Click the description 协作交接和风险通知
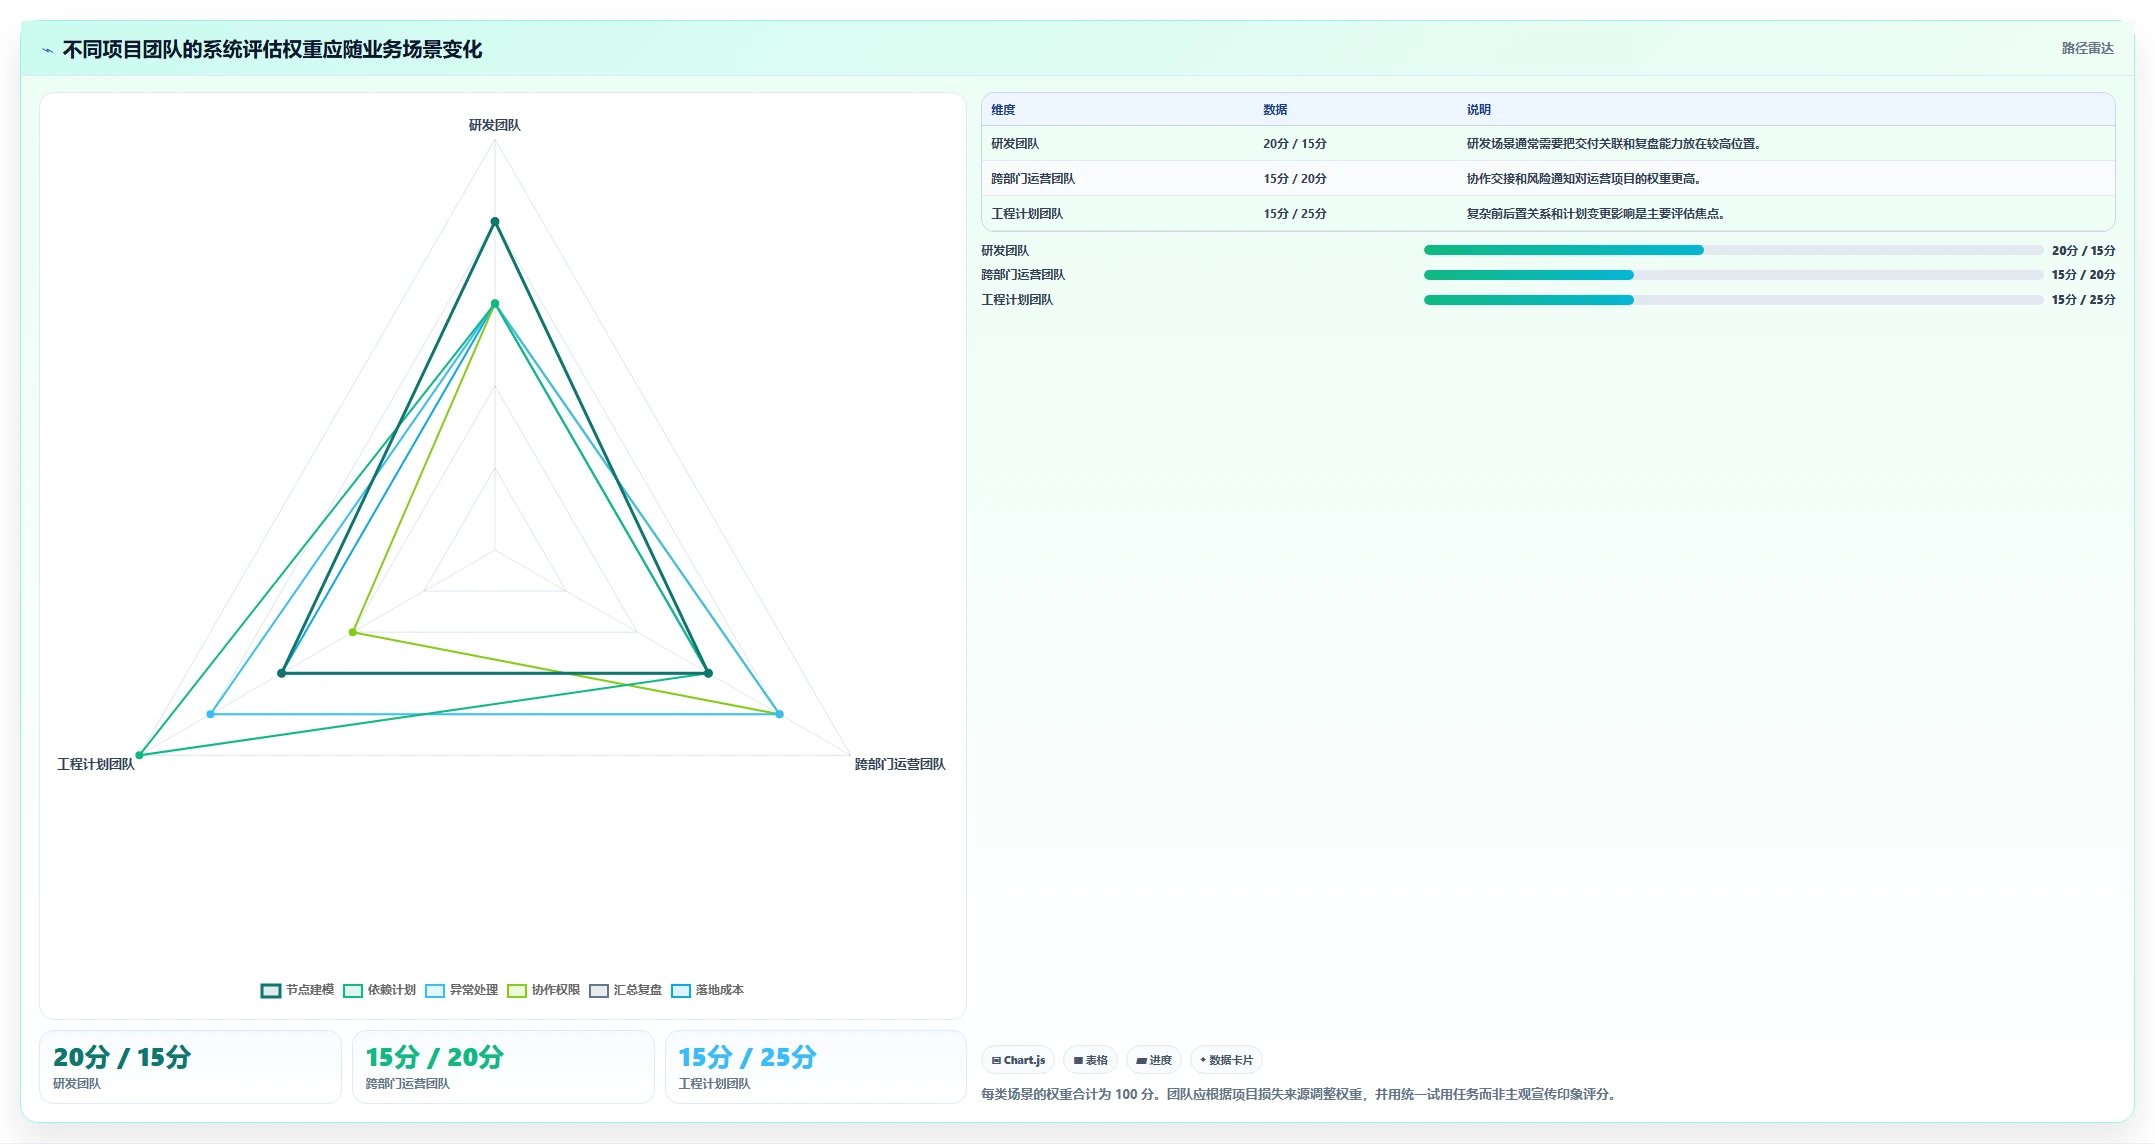2155x1144 pixels. (x=1584, y=179)
